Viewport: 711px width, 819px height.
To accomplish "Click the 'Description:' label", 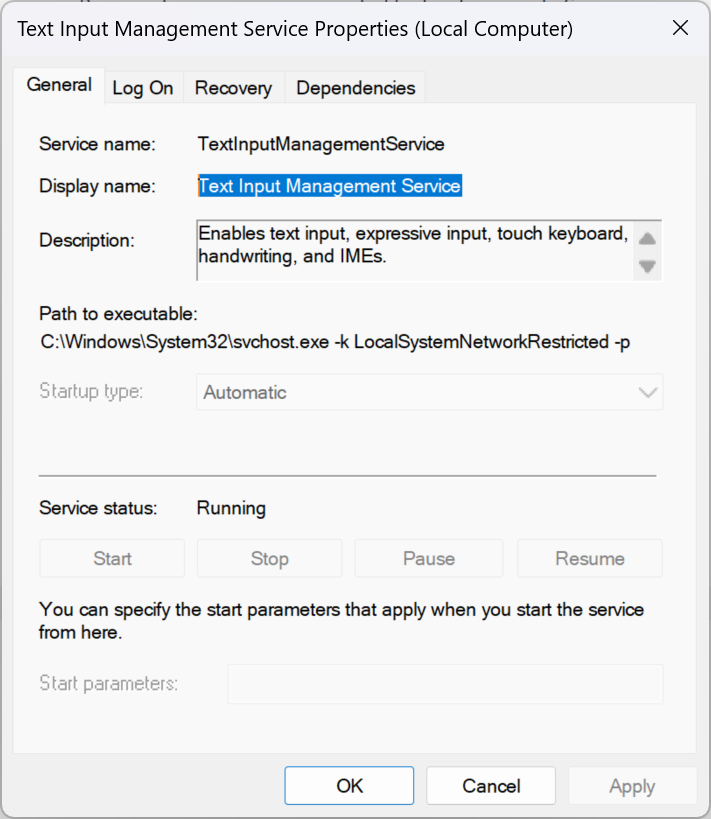I will [87, 240].
